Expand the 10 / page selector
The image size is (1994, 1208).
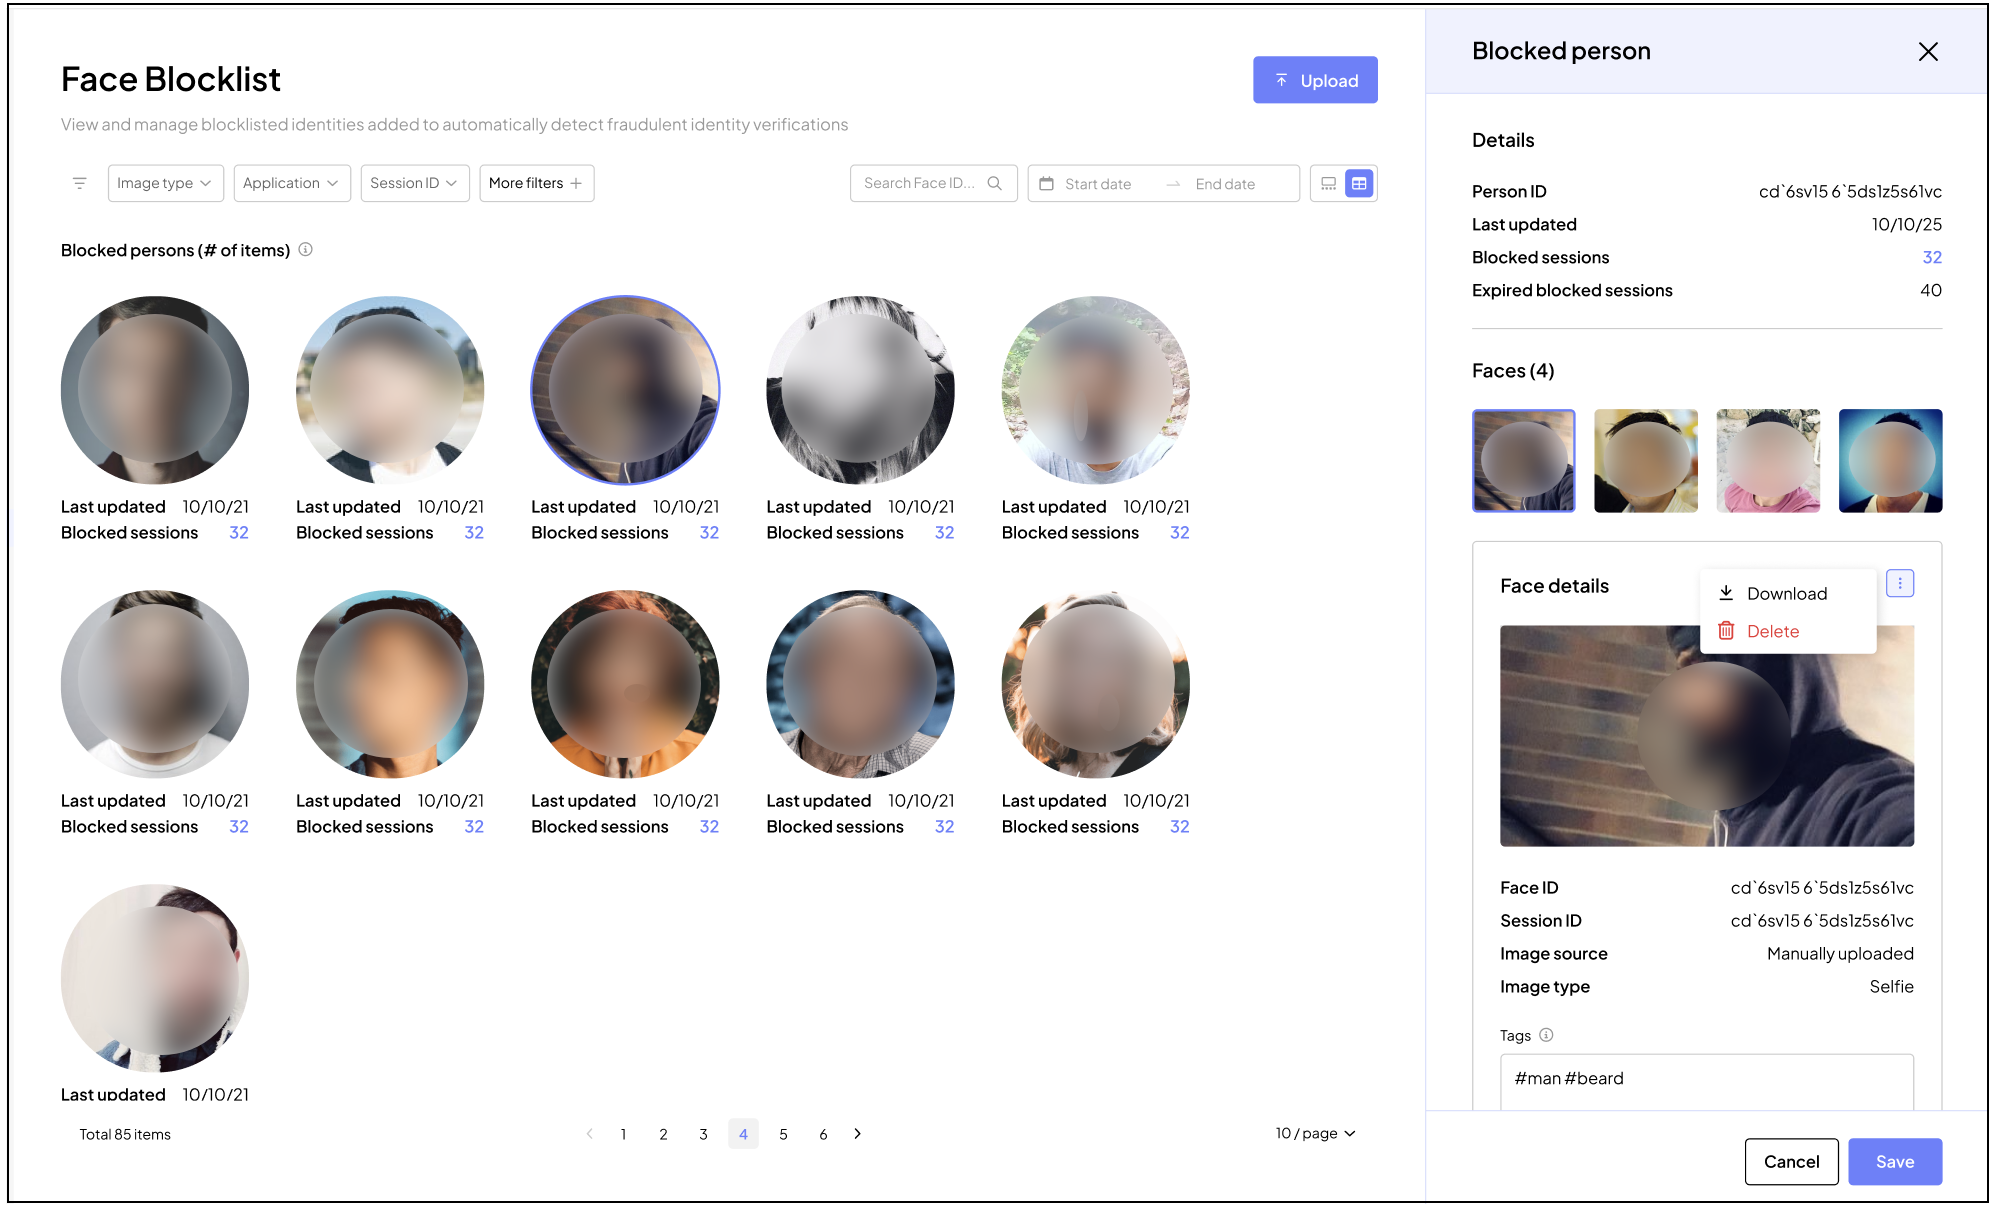[1315, 1133]
